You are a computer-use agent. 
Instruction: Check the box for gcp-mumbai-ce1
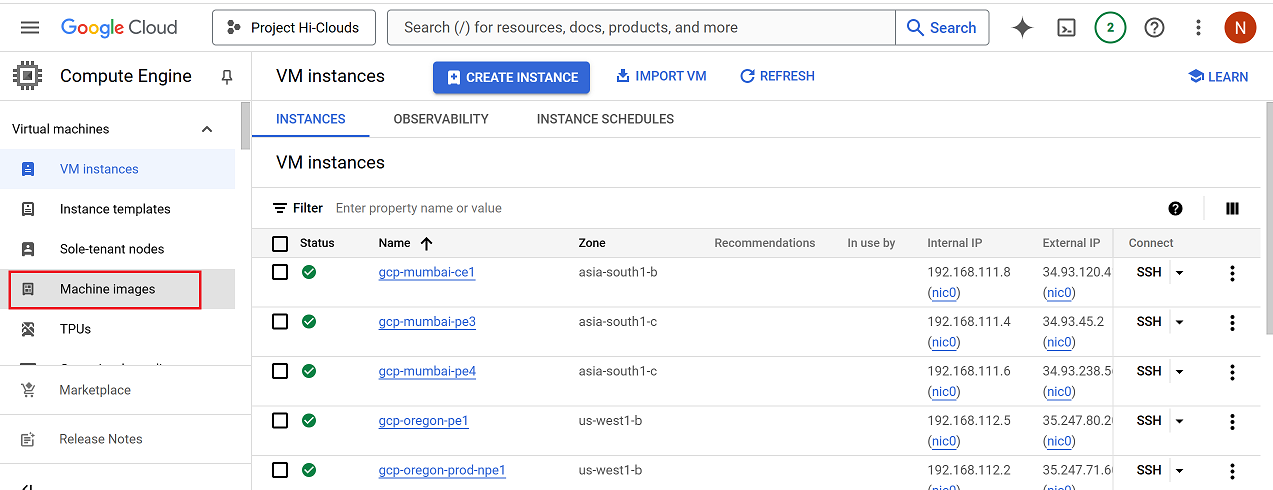(x=280, y=272)
